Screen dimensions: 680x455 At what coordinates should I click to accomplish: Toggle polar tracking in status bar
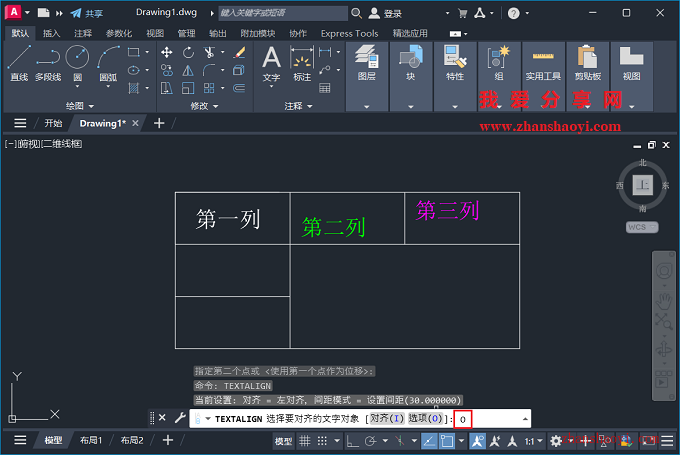[x=370, y=441]
